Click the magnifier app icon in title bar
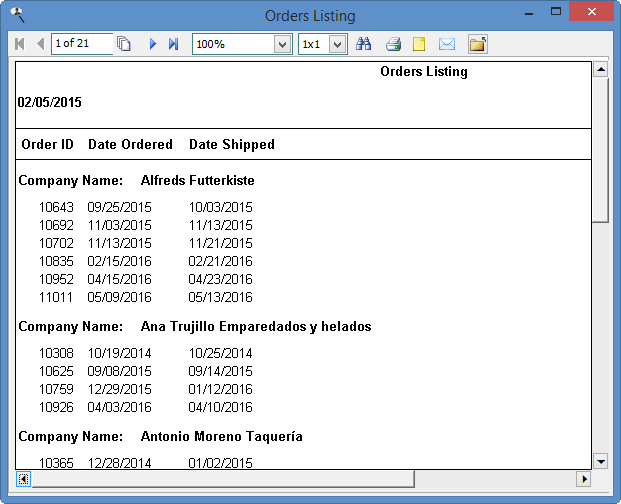 16,15
